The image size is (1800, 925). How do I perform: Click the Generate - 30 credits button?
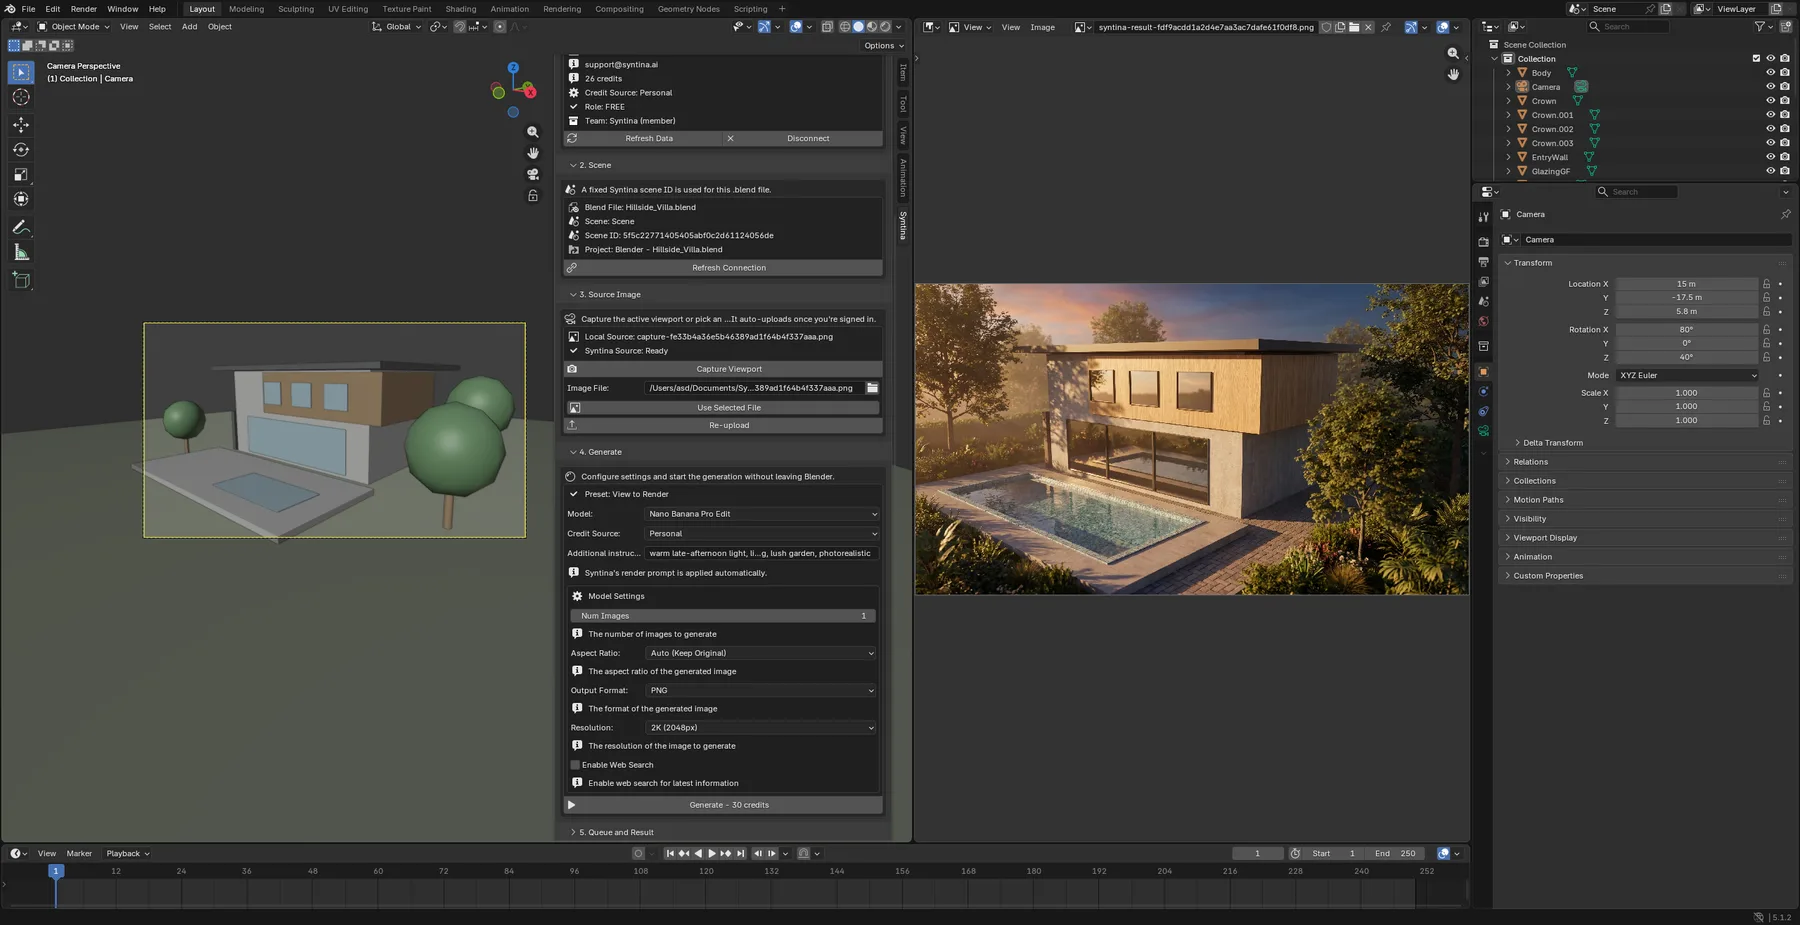[x=723, y=805]
